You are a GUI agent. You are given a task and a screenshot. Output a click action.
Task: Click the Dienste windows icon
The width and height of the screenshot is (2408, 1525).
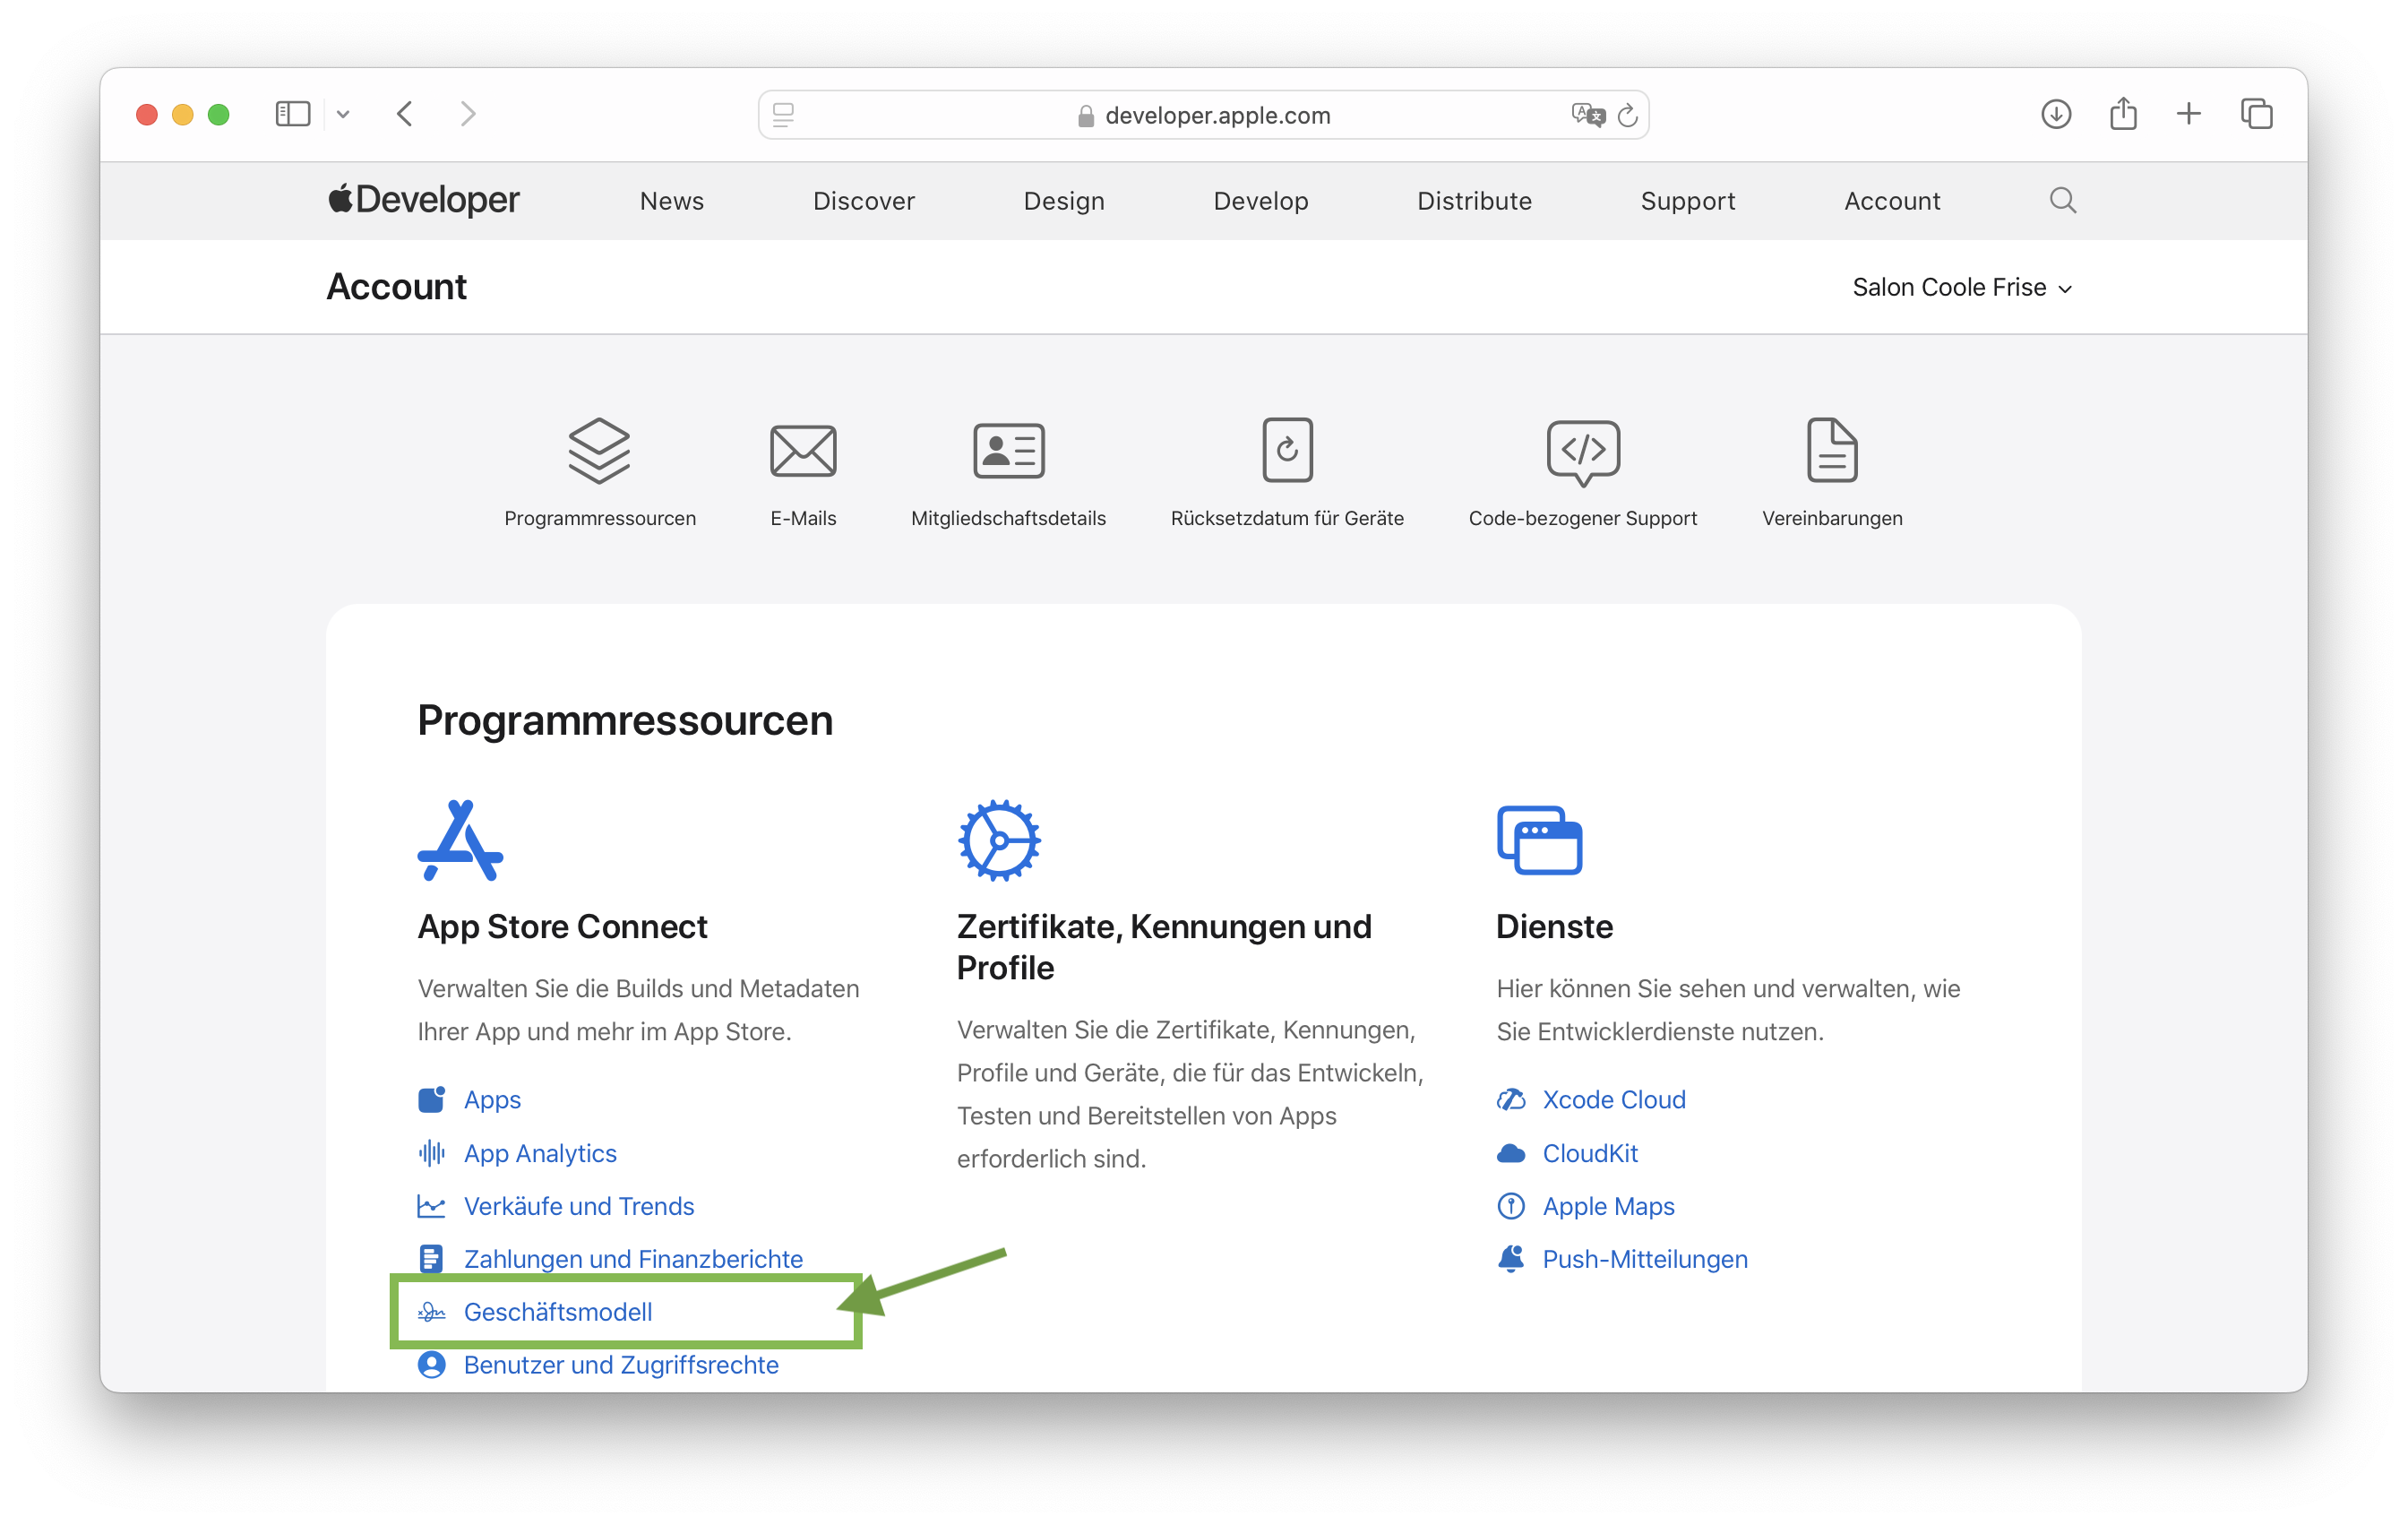click(x=1539, y=840)
